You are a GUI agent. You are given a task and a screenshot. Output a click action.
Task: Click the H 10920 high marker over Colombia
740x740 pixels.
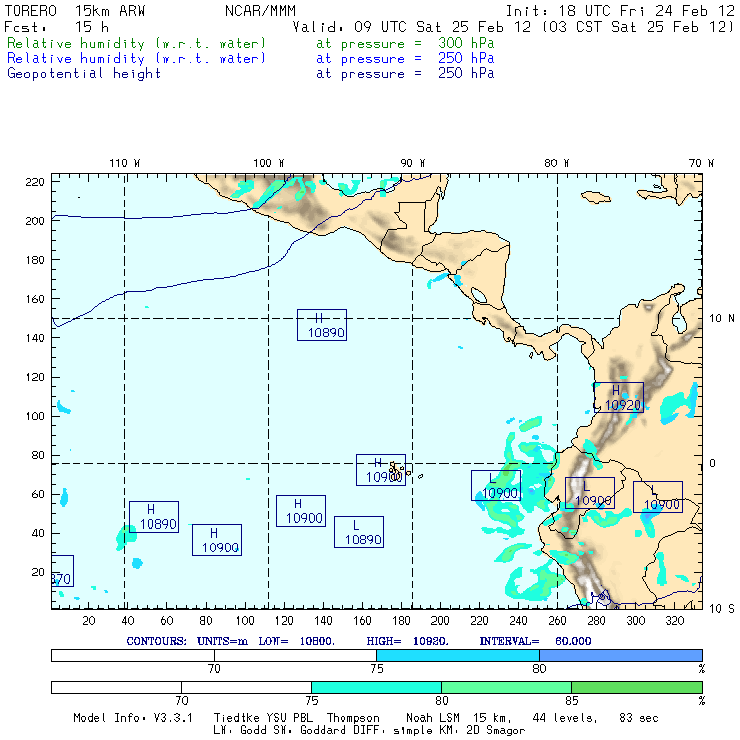click(x=618, y=397)
